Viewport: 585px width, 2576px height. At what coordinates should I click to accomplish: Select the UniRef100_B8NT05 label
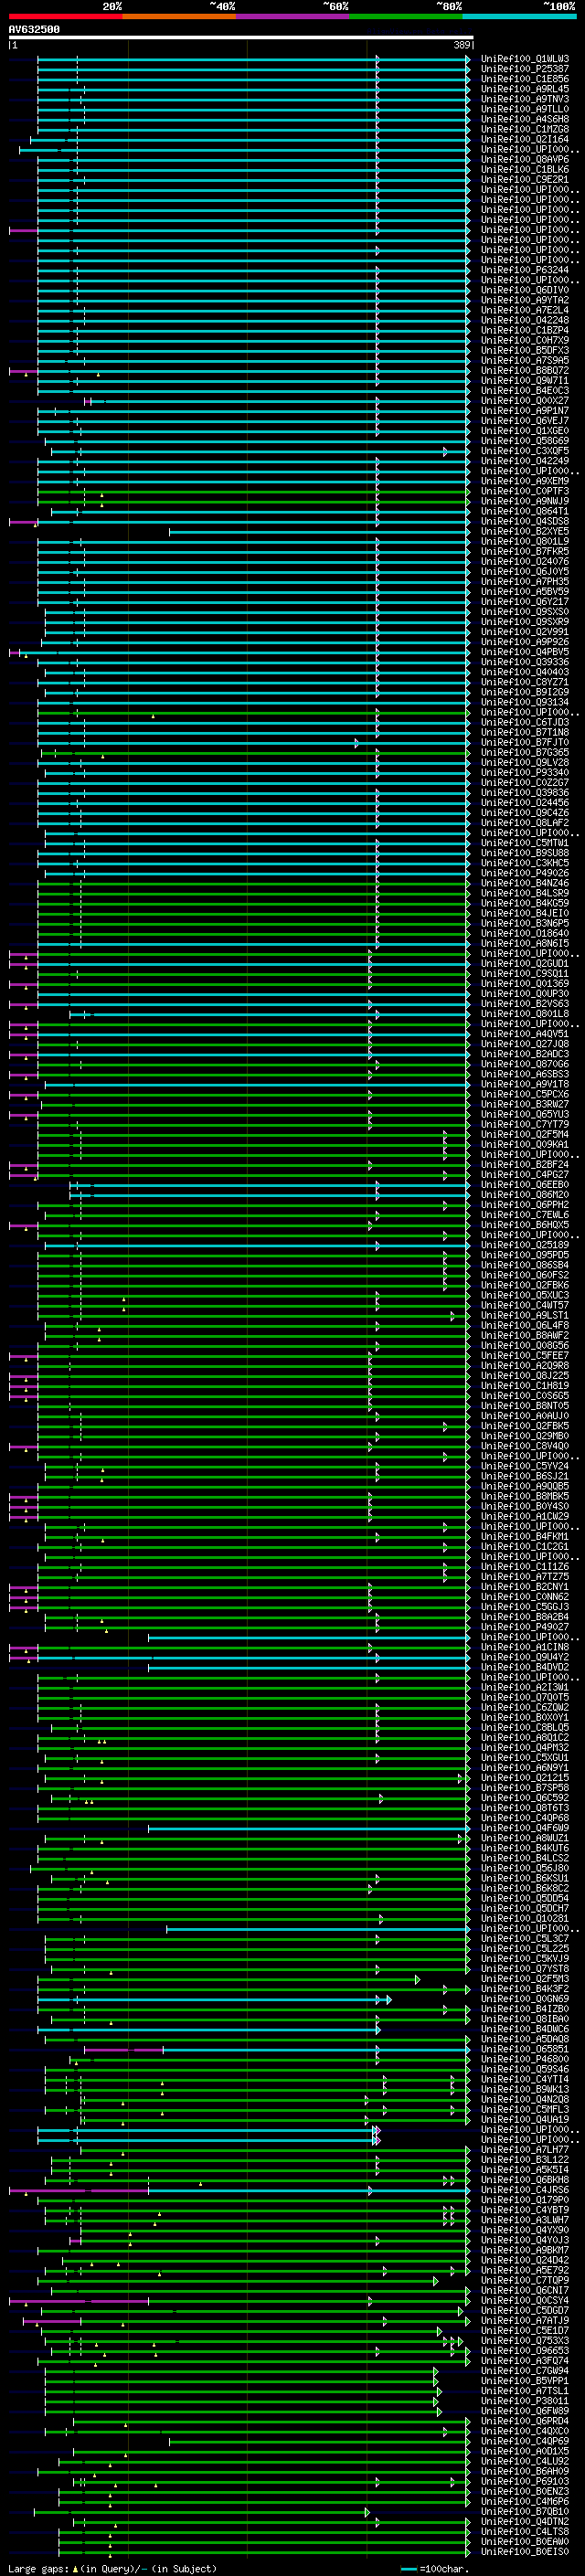(x=525, y=1406)
